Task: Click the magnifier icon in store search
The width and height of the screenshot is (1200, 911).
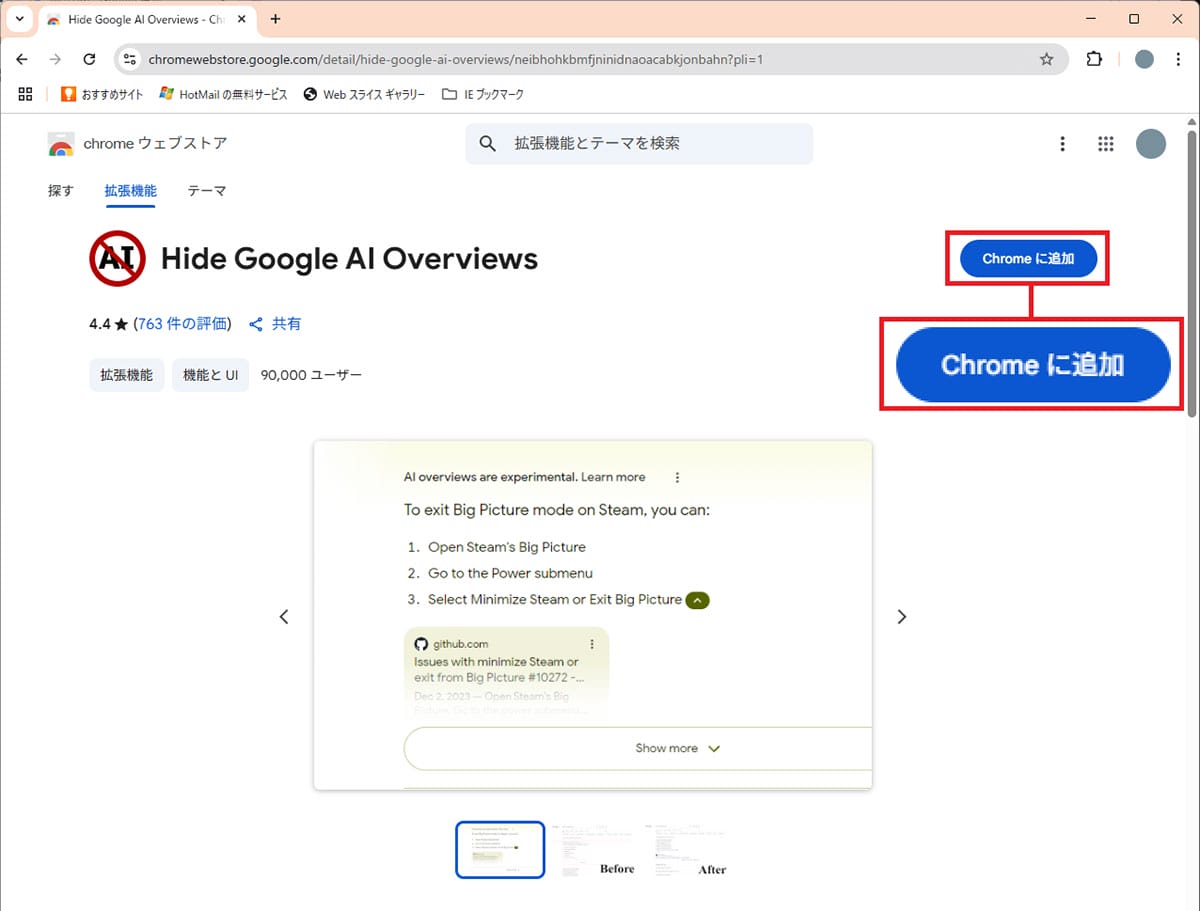Action: 488,144
